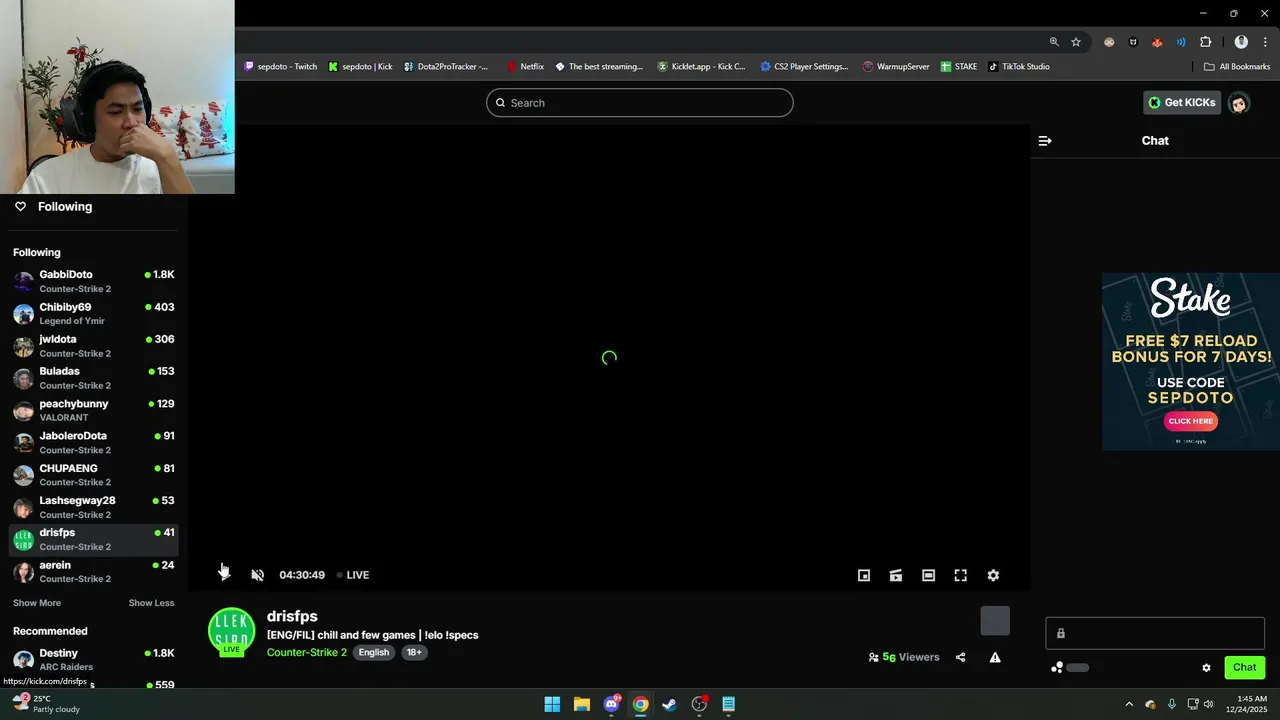The width and height of the screenshot is (1280, 720).
Task: Enter fullscreen video mode
Action: pyautogui.click(x=960, y=575)
